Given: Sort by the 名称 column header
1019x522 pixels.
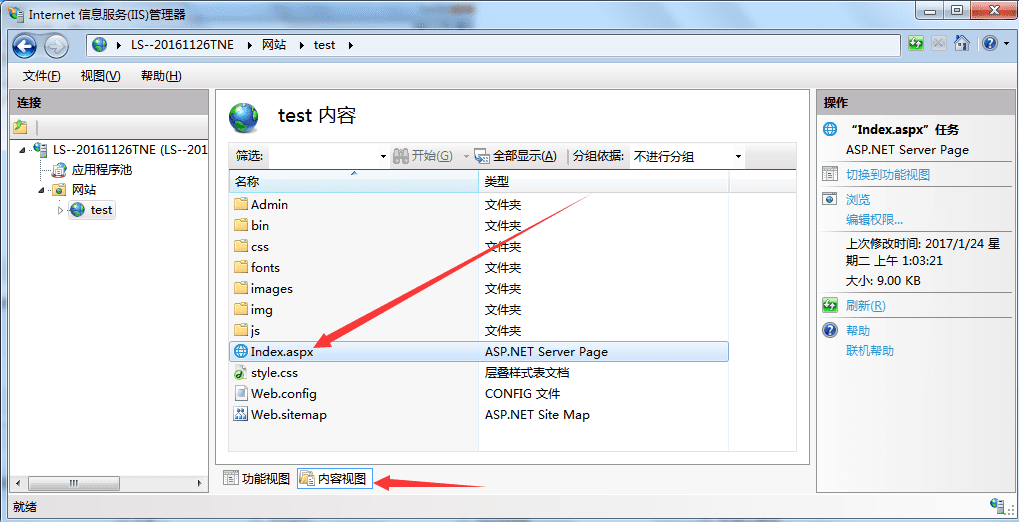Looking at the screenshot, I should [x=354, y=181].
